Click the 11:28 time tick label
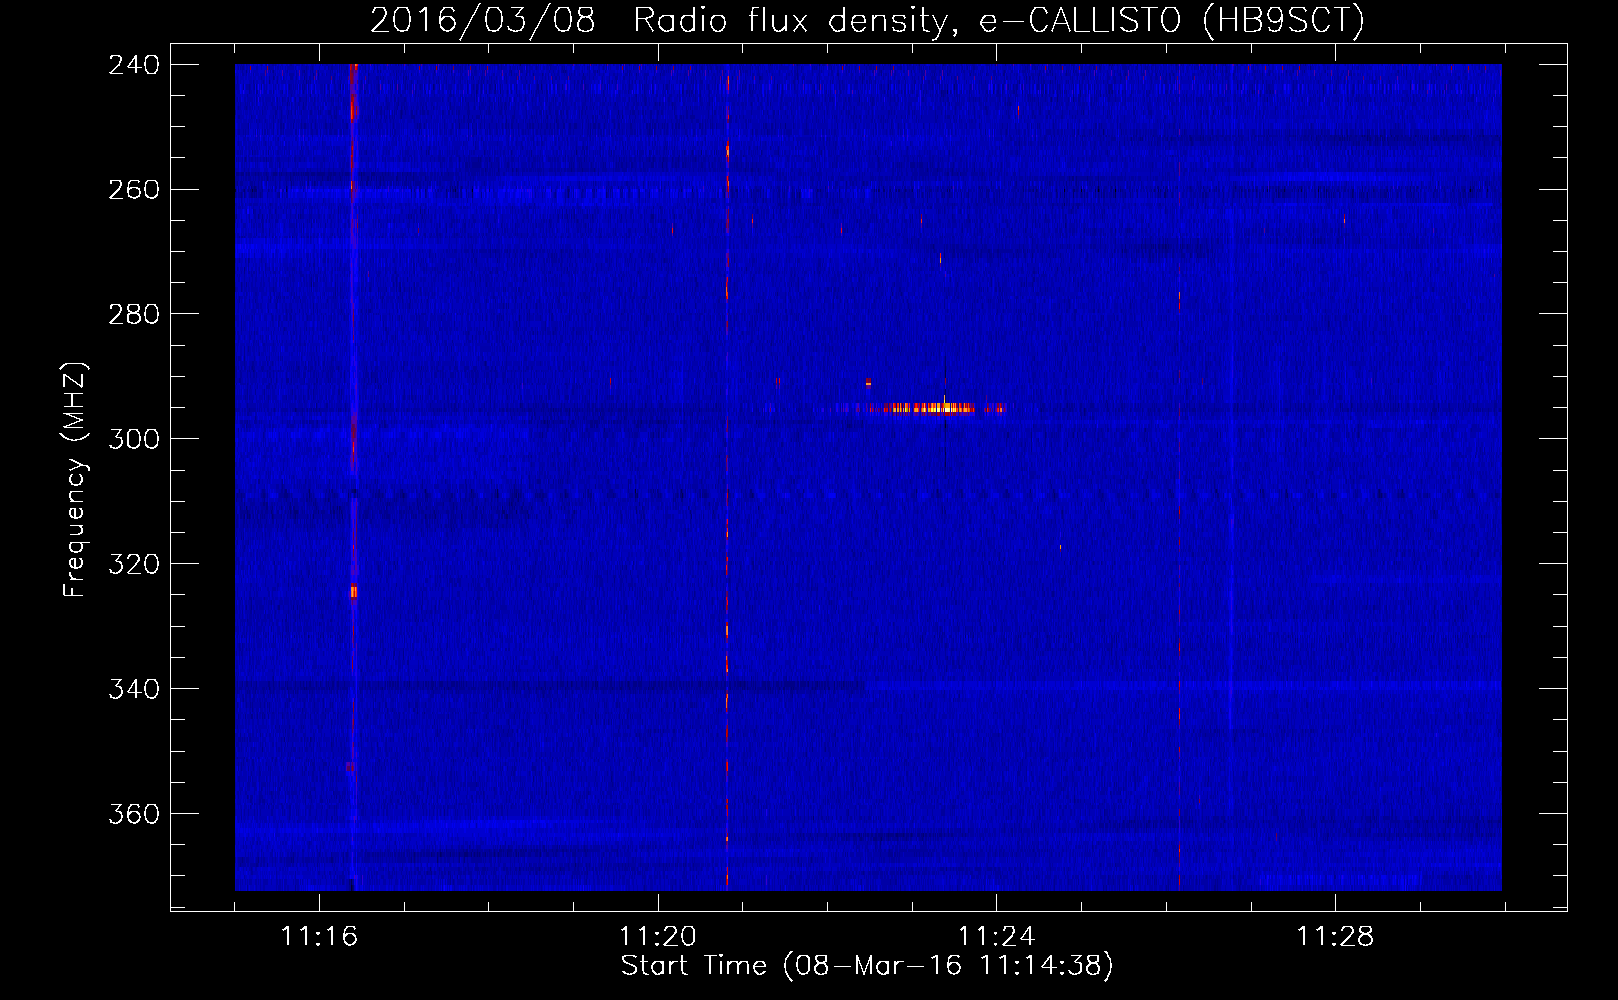 click(1335, 937)
